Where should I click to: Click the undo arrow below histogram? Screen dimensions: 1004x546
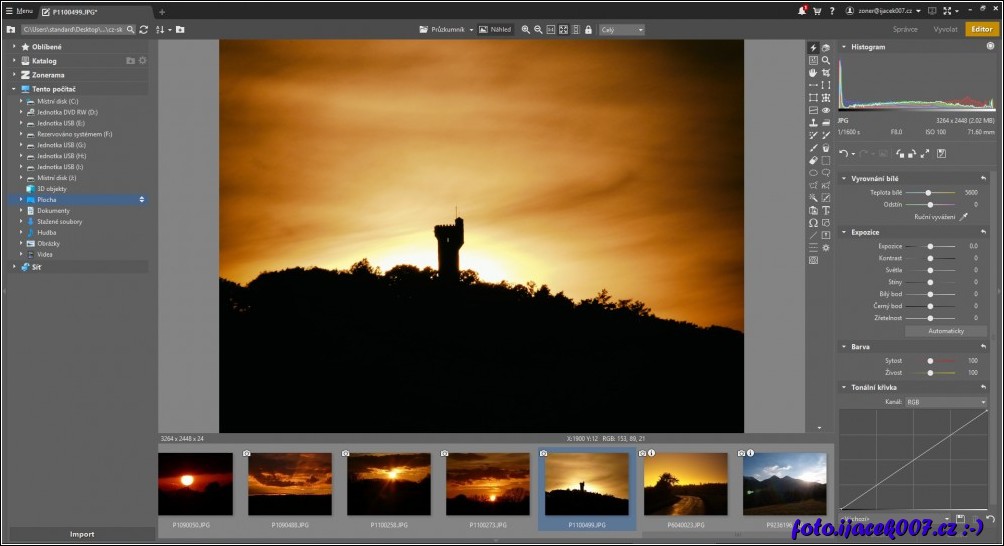click(x=843, y=153)
